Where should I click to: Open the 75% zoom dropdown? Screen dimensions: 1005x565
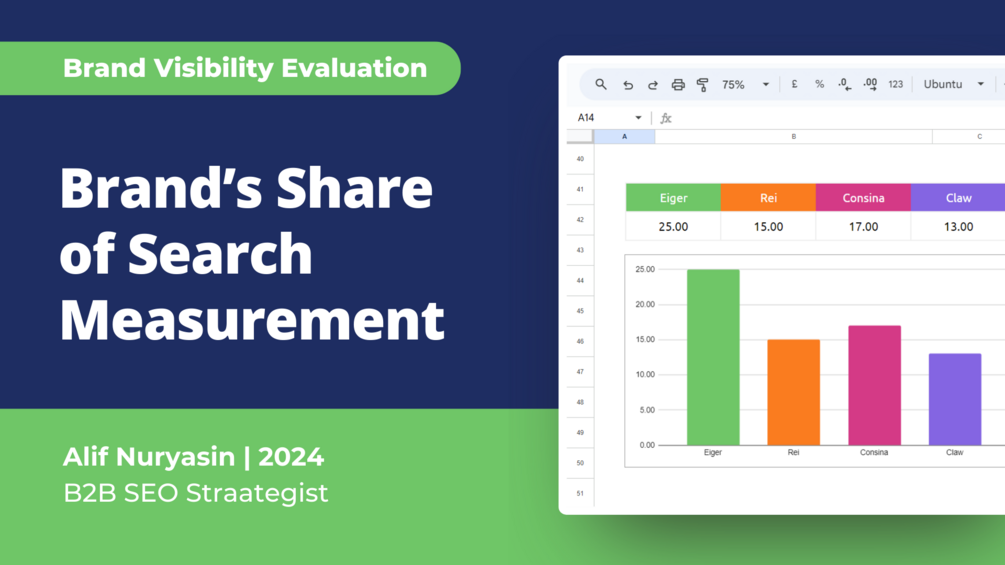745,85
